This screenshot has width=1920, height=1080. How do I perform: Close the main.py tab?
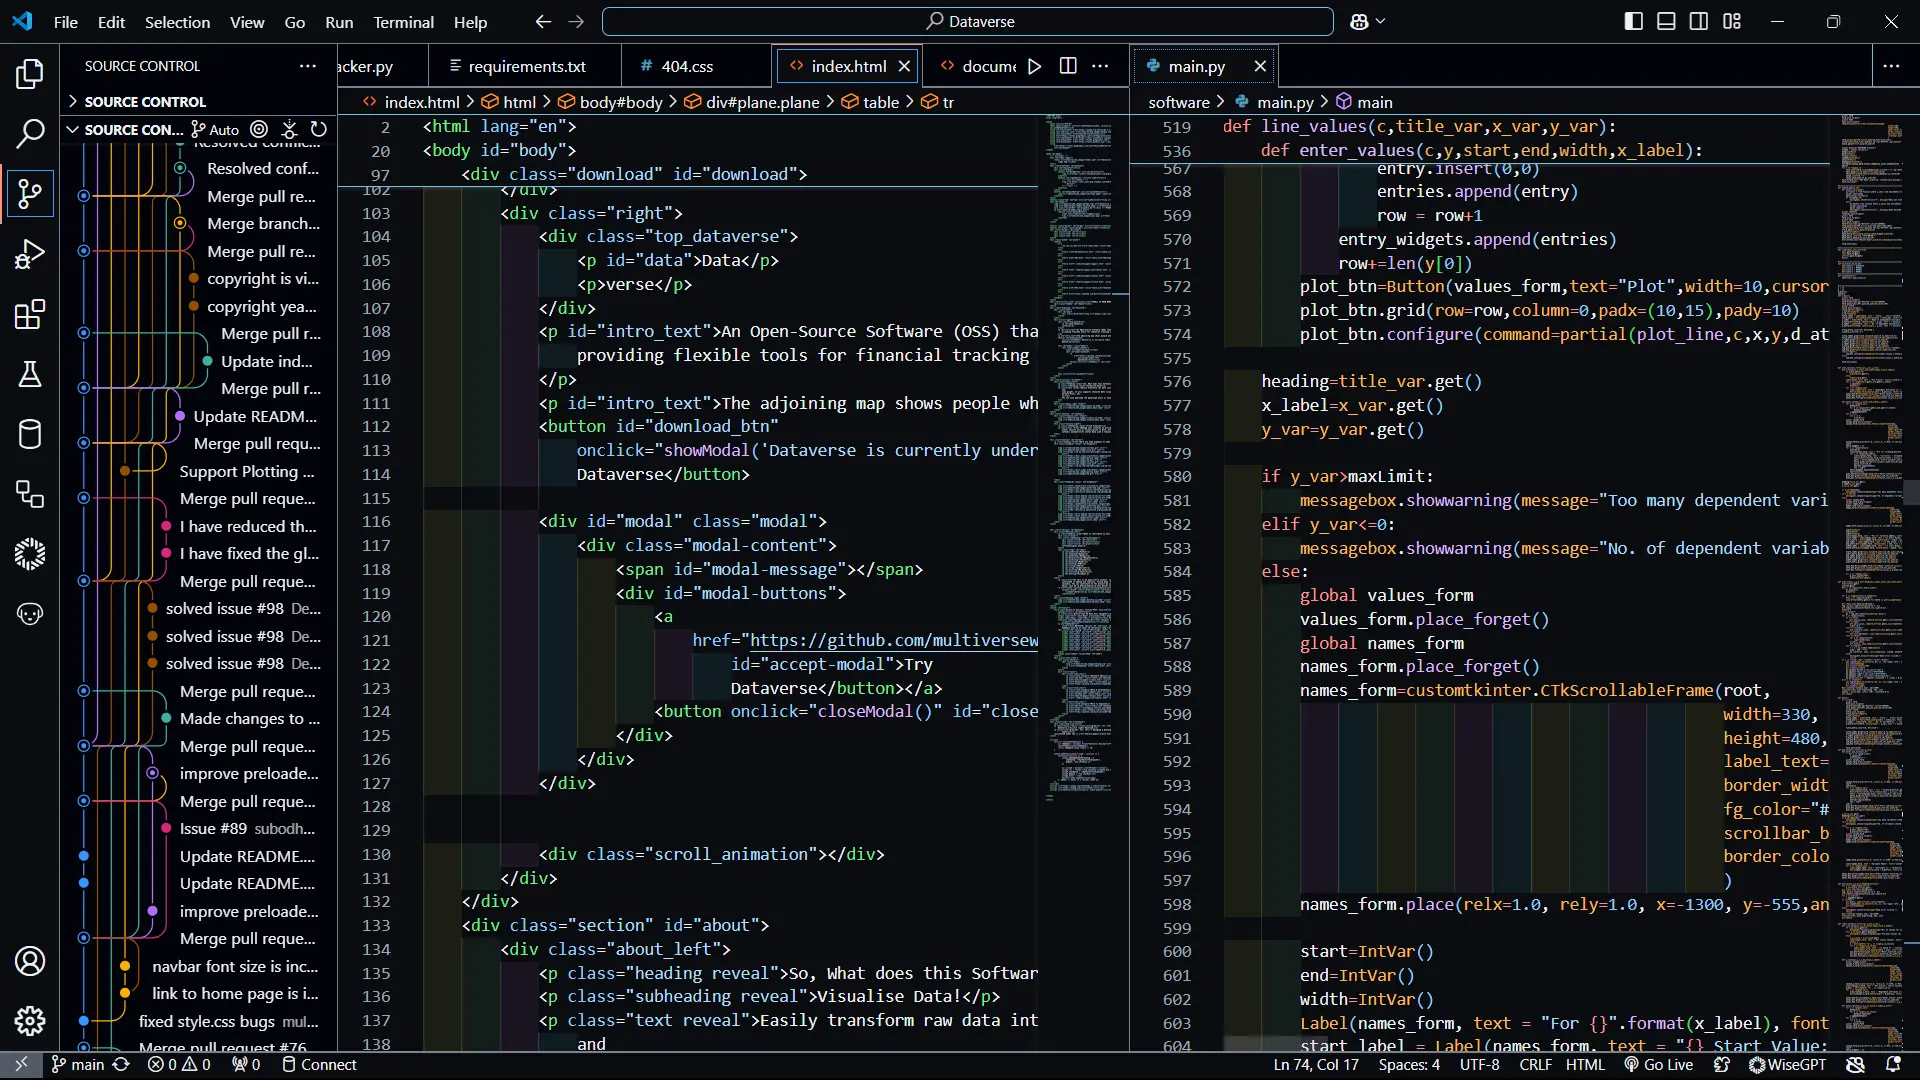click(1260, 66)
